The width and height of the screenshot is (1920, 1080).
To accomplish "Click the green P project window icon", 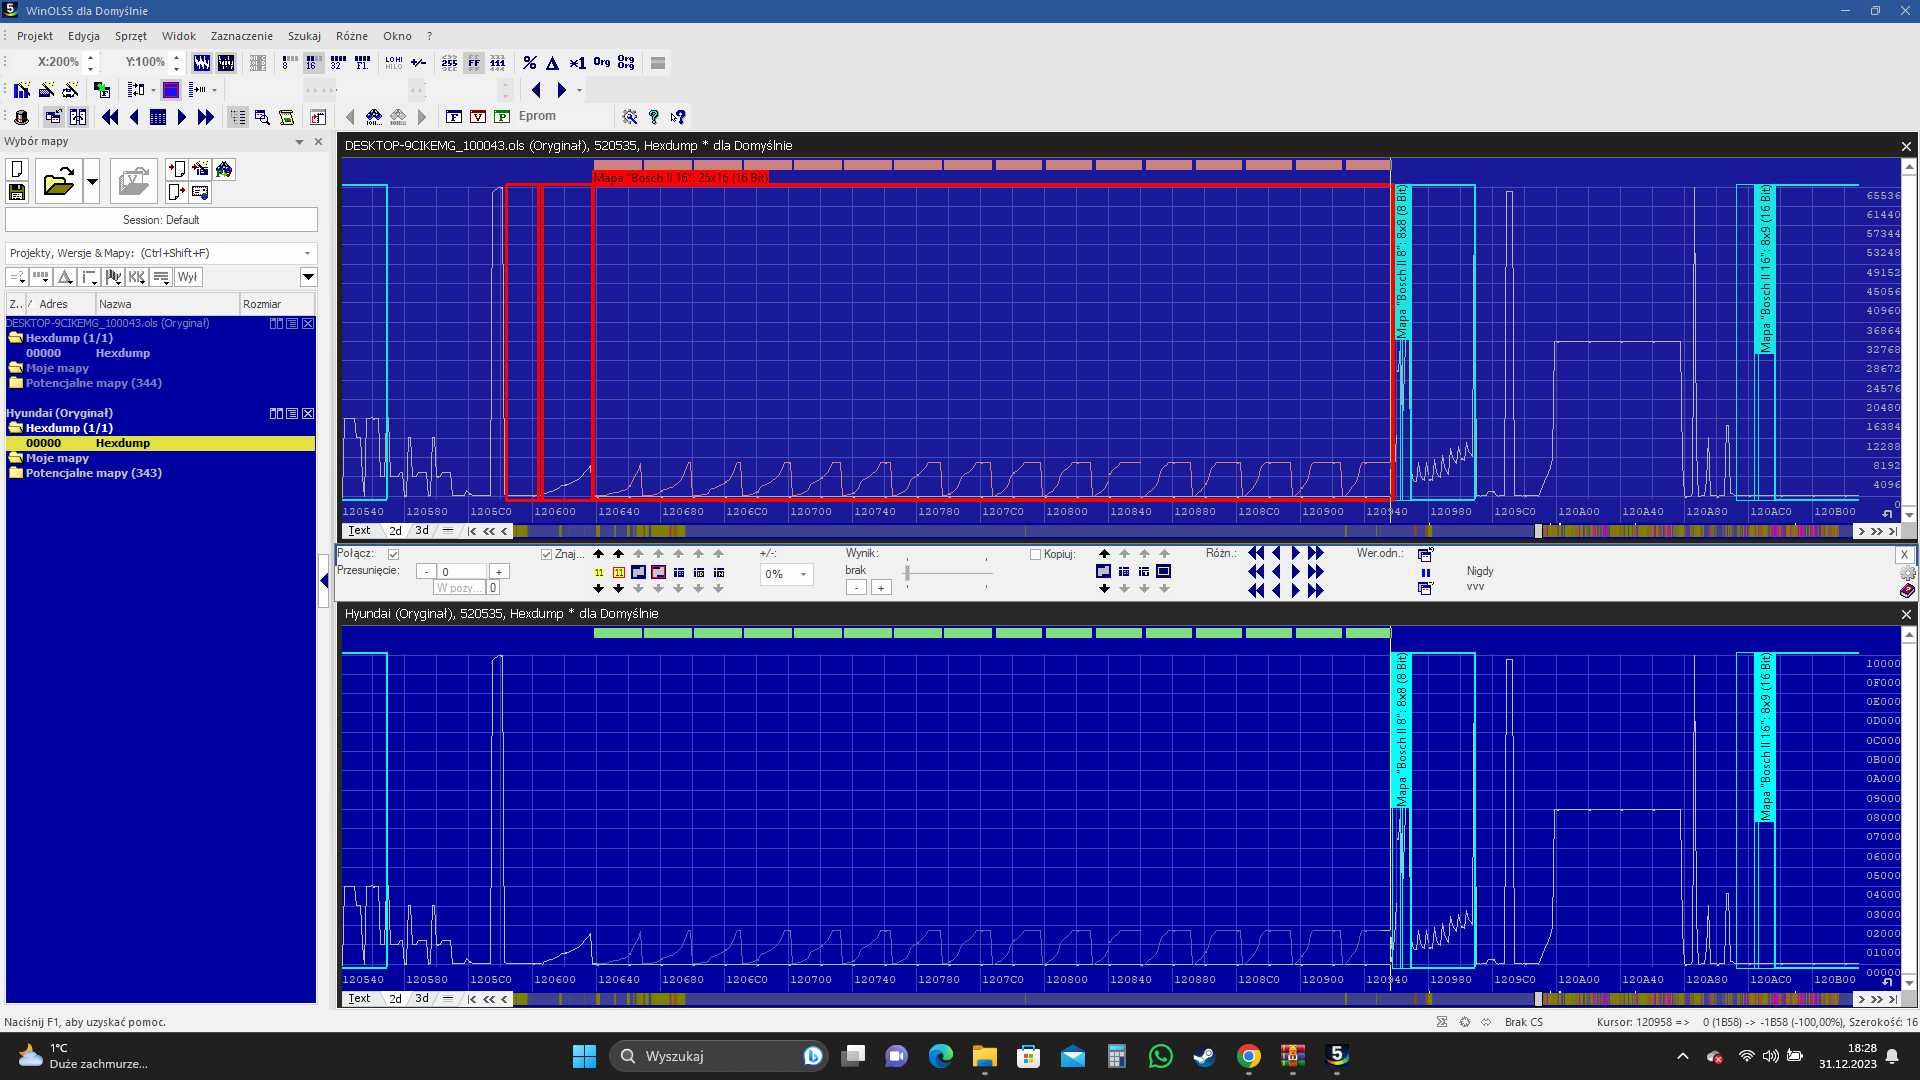I will (x=502, y=117).
